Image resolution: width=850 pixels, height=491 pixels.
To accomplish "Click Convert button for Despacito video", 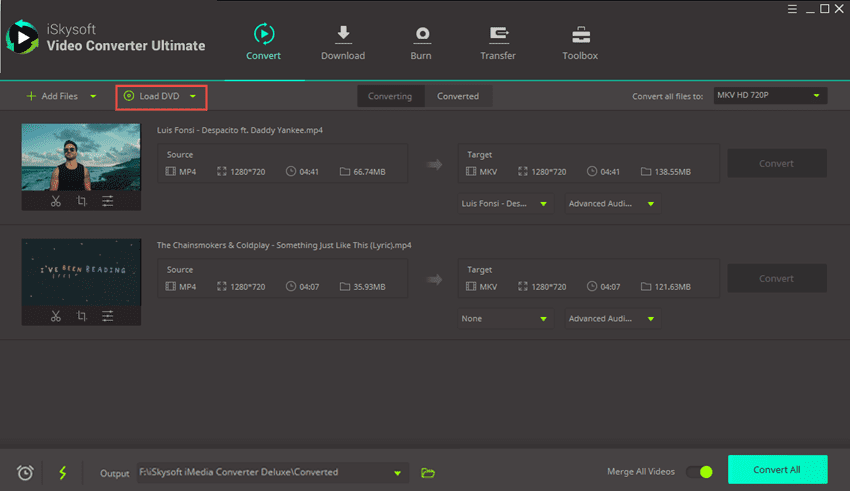I will point(776,164).
